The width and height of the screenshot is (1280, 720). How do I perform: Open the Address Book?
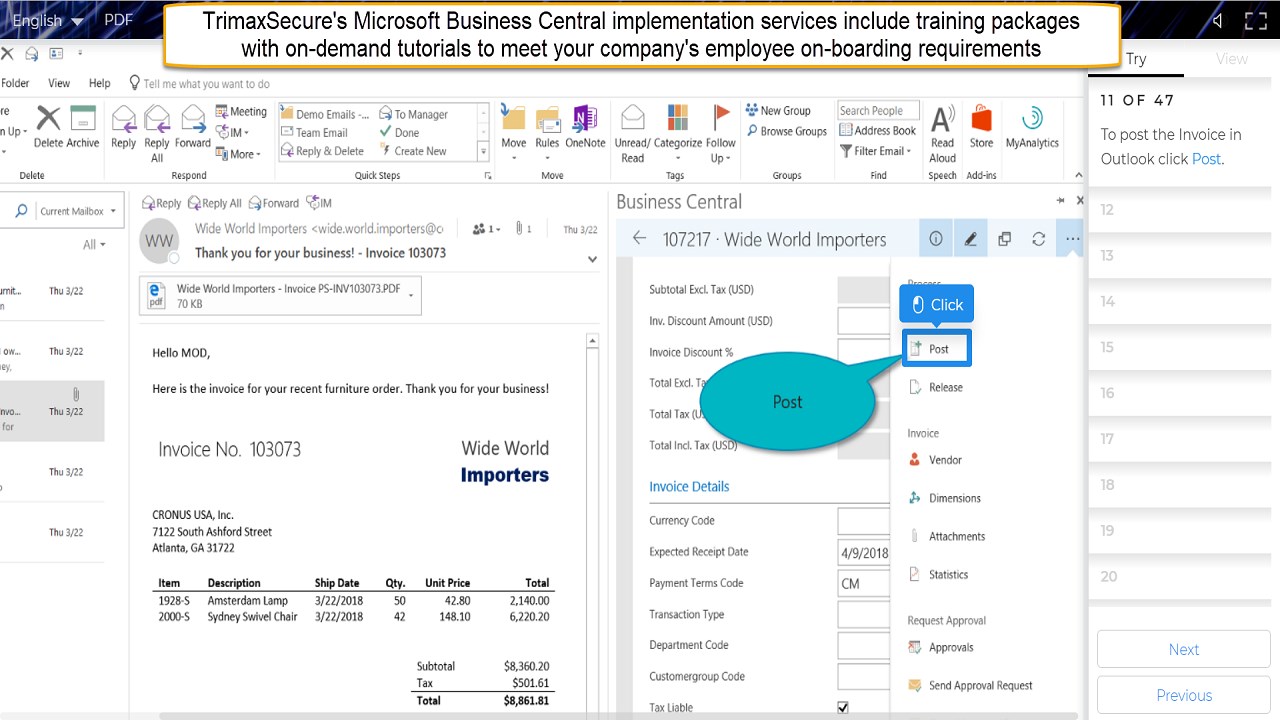[x=877, y=130]
